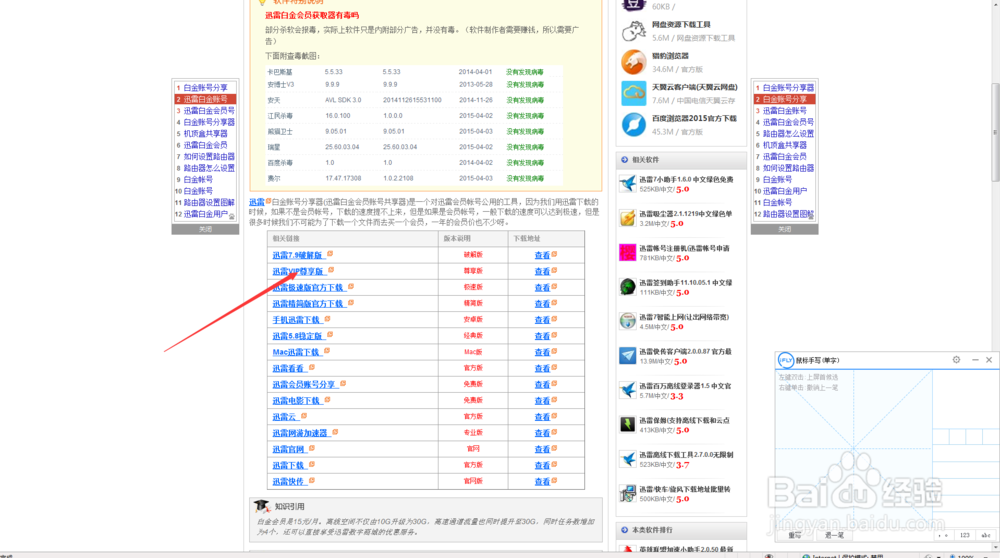This screenshot has width=1000, height=558.
Task: Click the 迅雷签到助手 dark round icon
Action: [628, 287]
